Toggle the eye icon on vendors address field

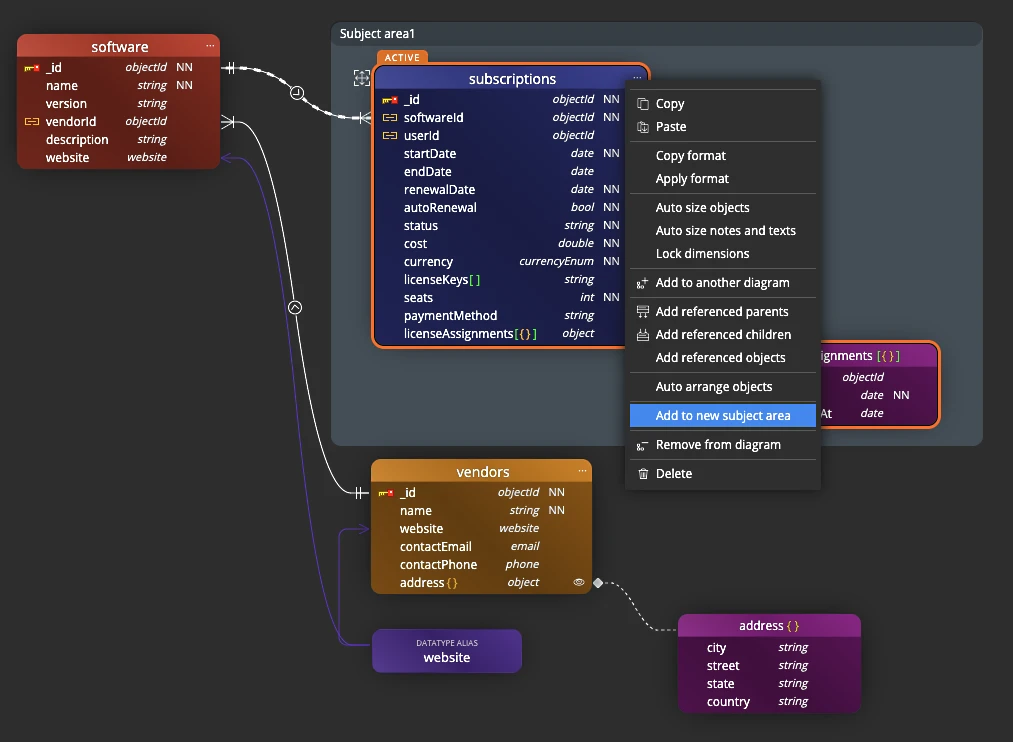tap(578, 582)
